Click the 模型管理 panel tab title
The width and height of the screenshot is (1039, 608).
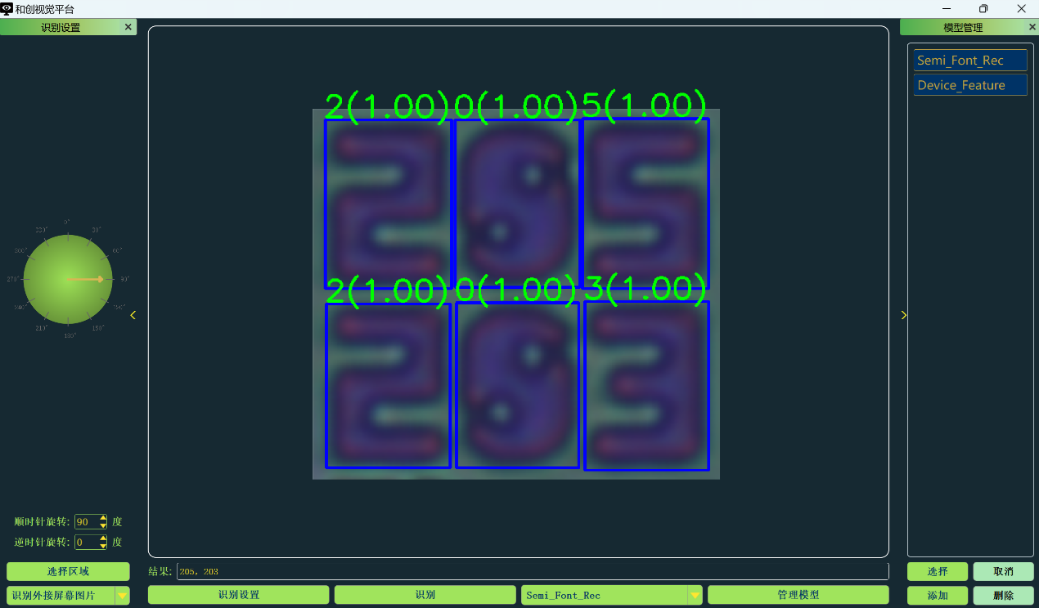963,27
